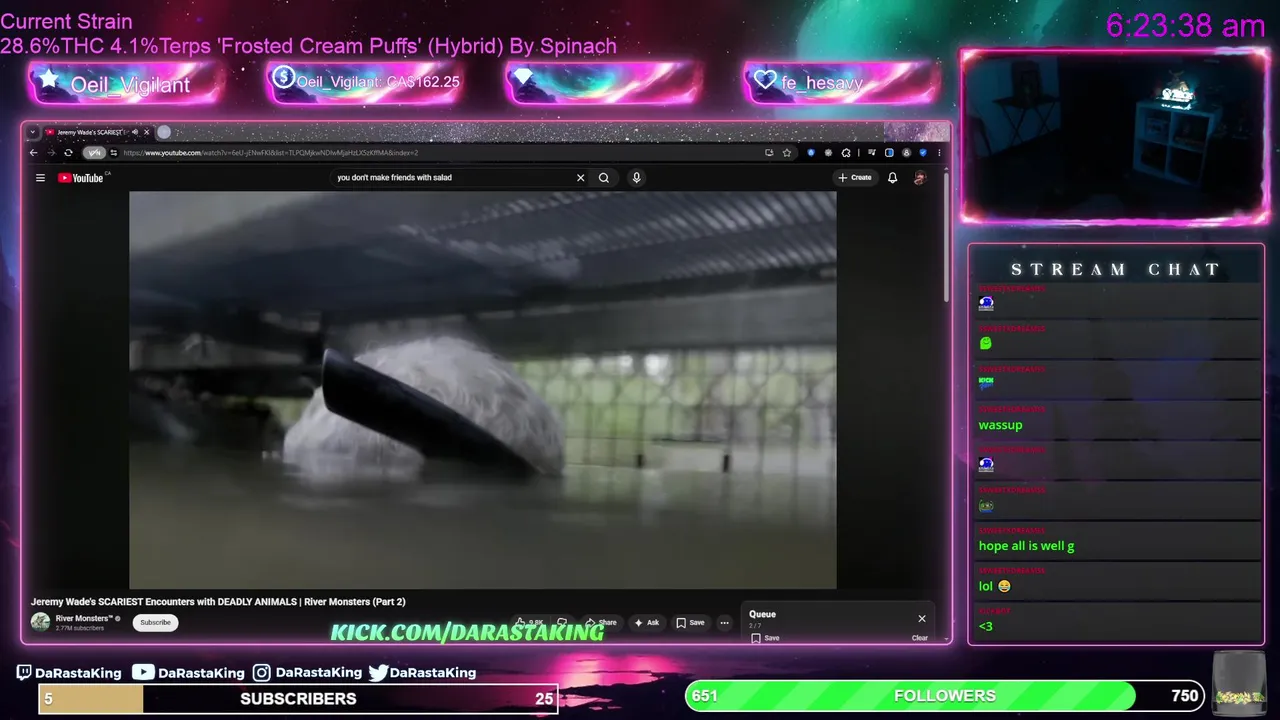Screen dimensions: 1280x720
Task: Click the FOLLOWERS goal progress bar
Action: 945,696
